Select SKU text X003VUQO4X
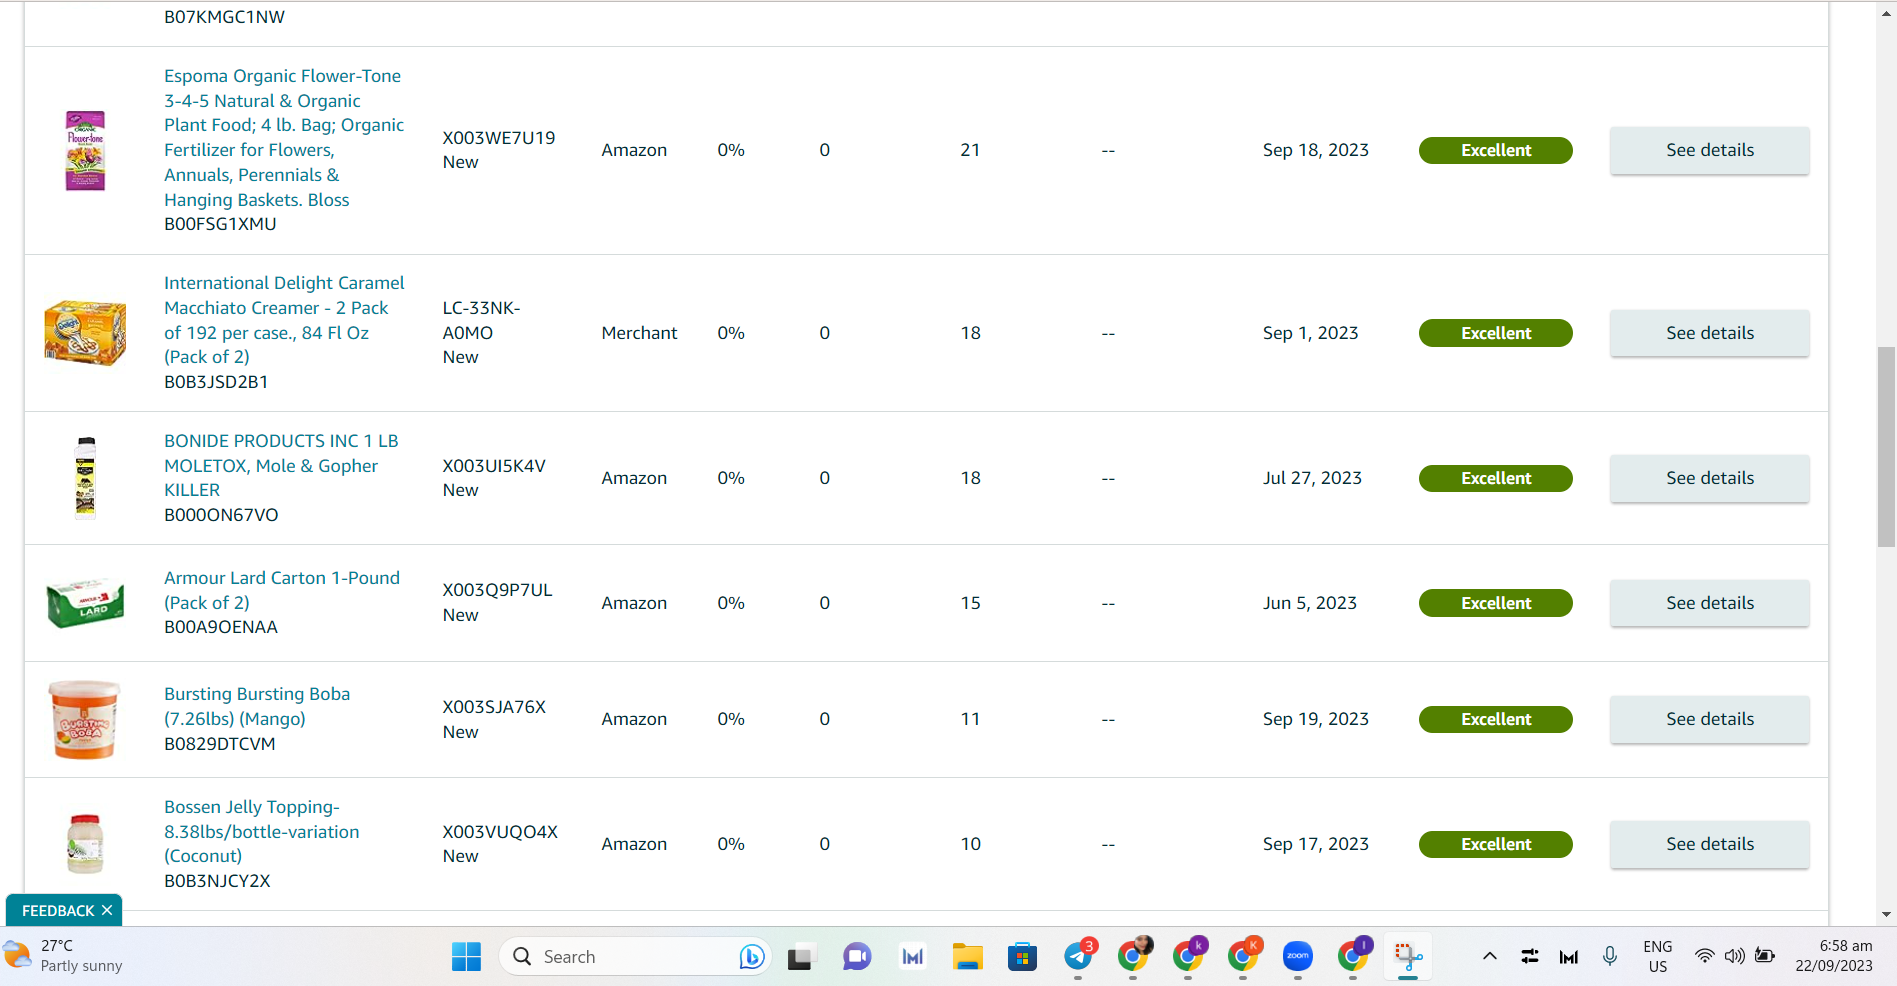1897x986 pixels. tap(500, 832)
